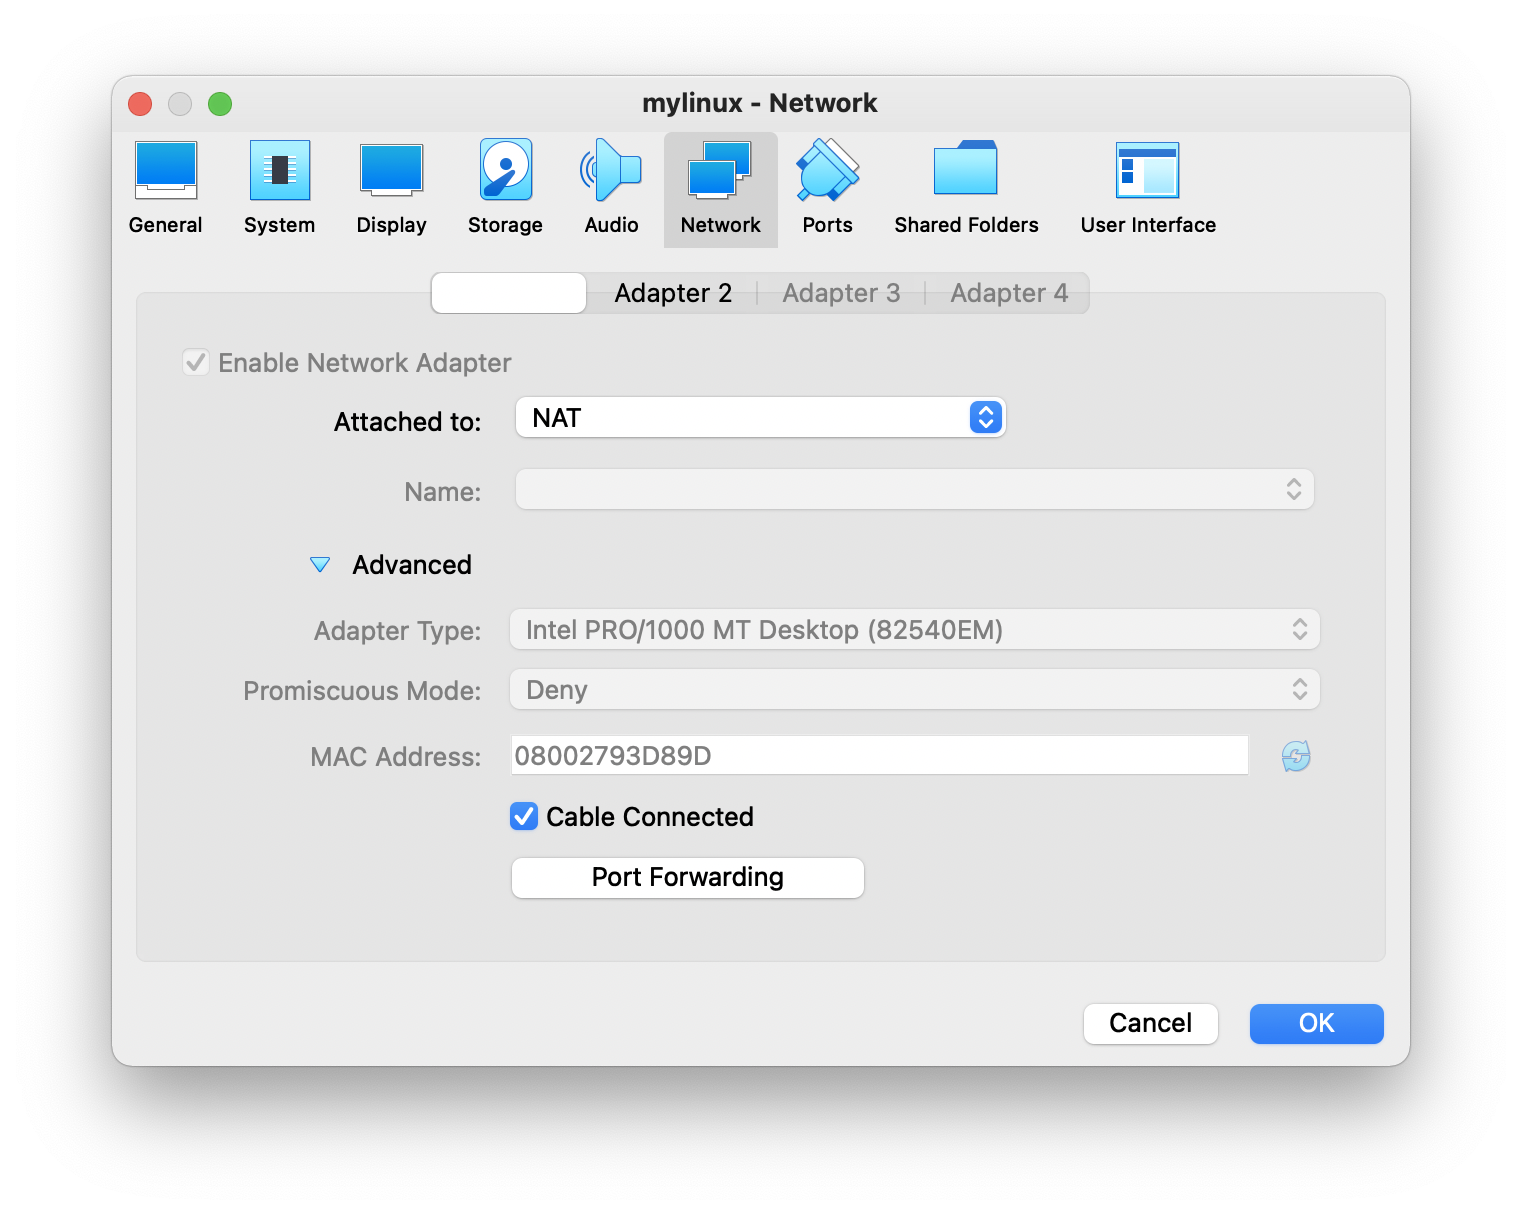Open the Audio settings section

(611, 189)
